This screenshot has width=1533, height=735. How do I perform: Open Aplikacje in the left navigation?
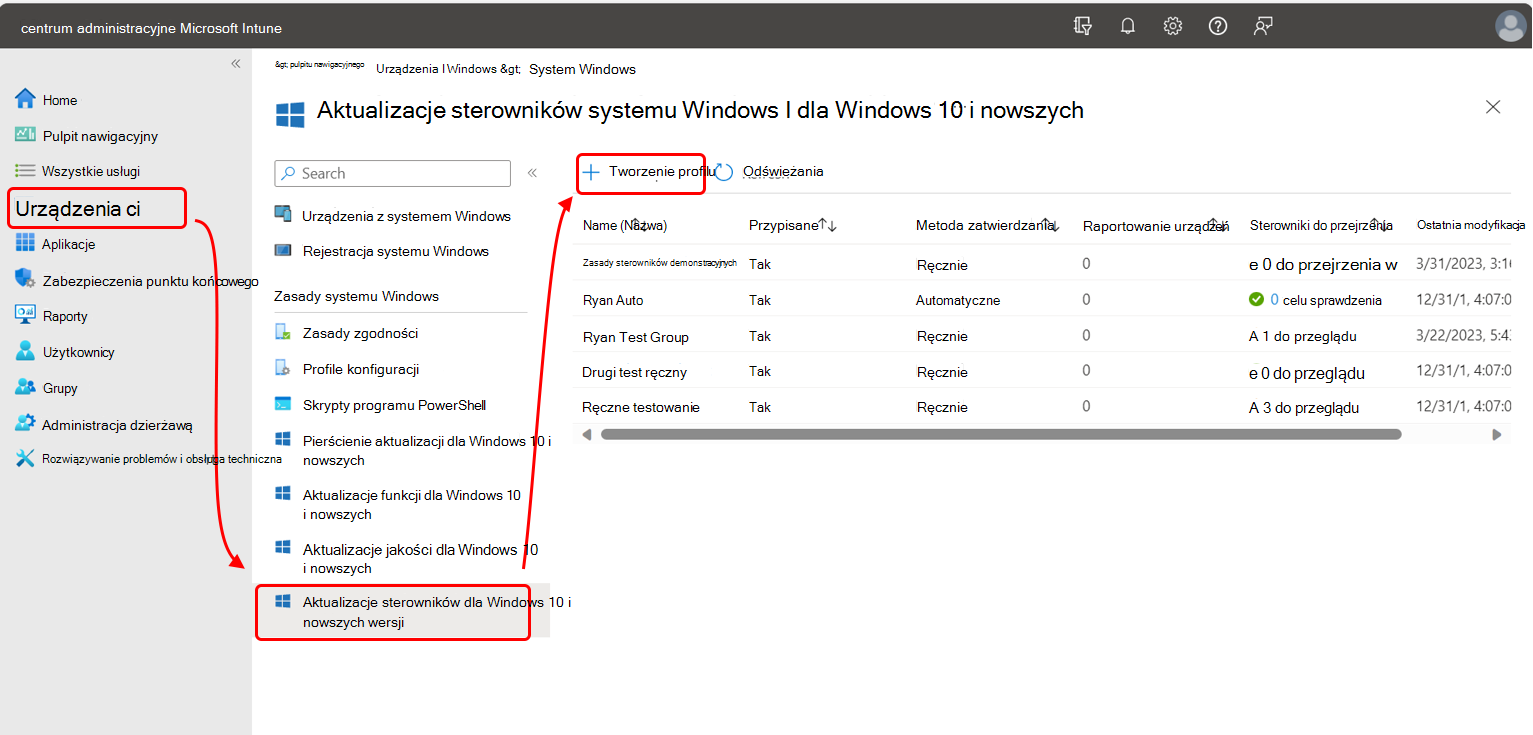point(68,244)
